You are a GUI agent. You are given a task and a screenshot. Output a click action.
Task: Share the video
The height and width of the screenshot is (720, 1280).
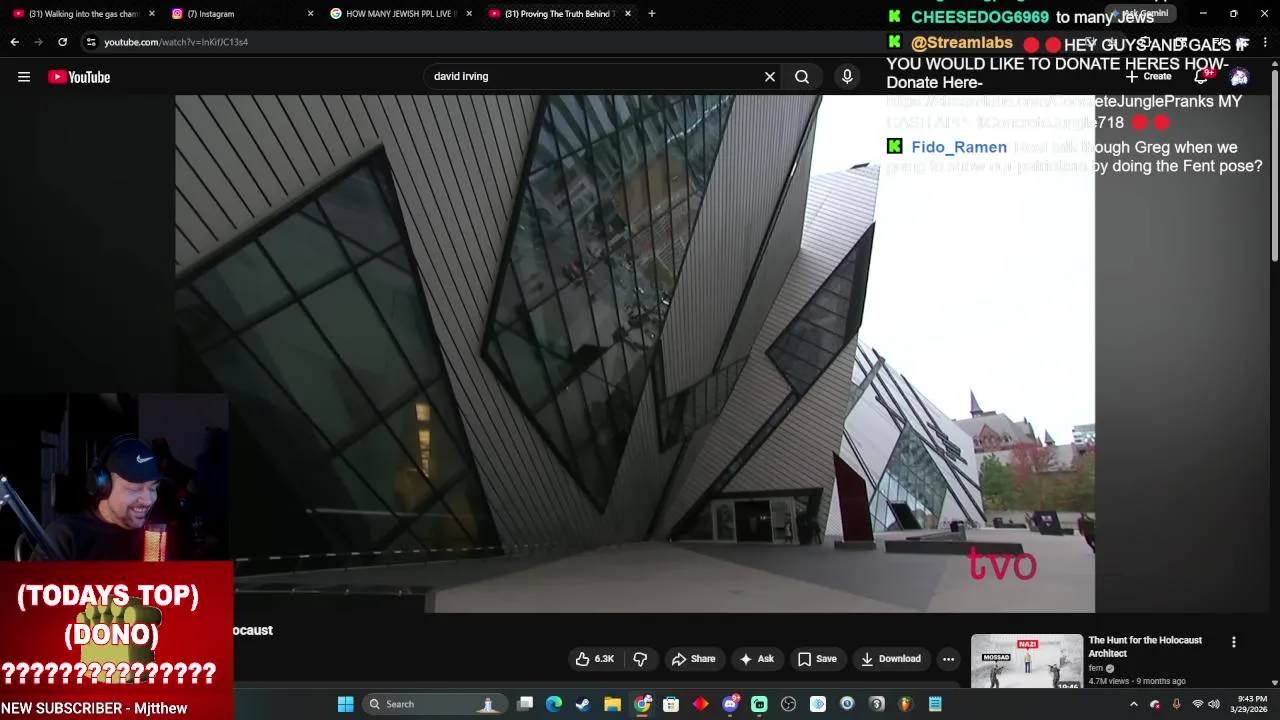point(693,659)
